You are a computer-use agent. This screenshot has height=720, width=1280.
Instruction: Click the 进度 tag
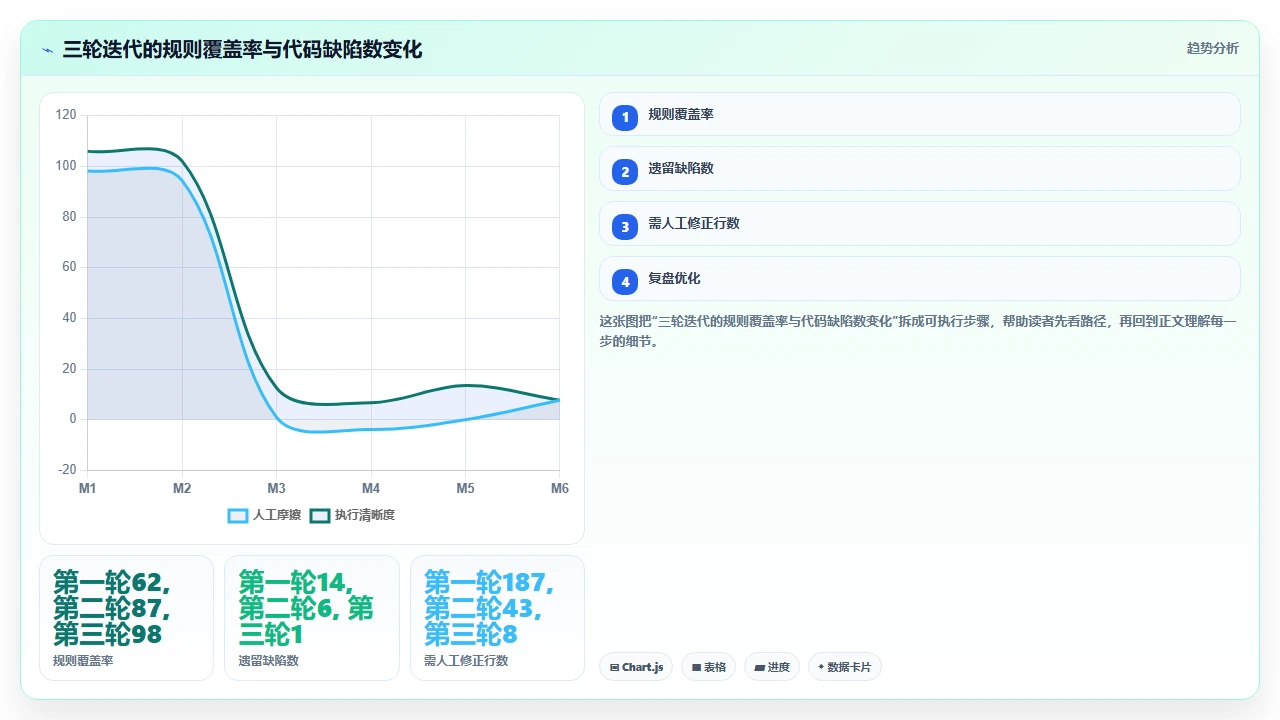(x=771, y=667)
